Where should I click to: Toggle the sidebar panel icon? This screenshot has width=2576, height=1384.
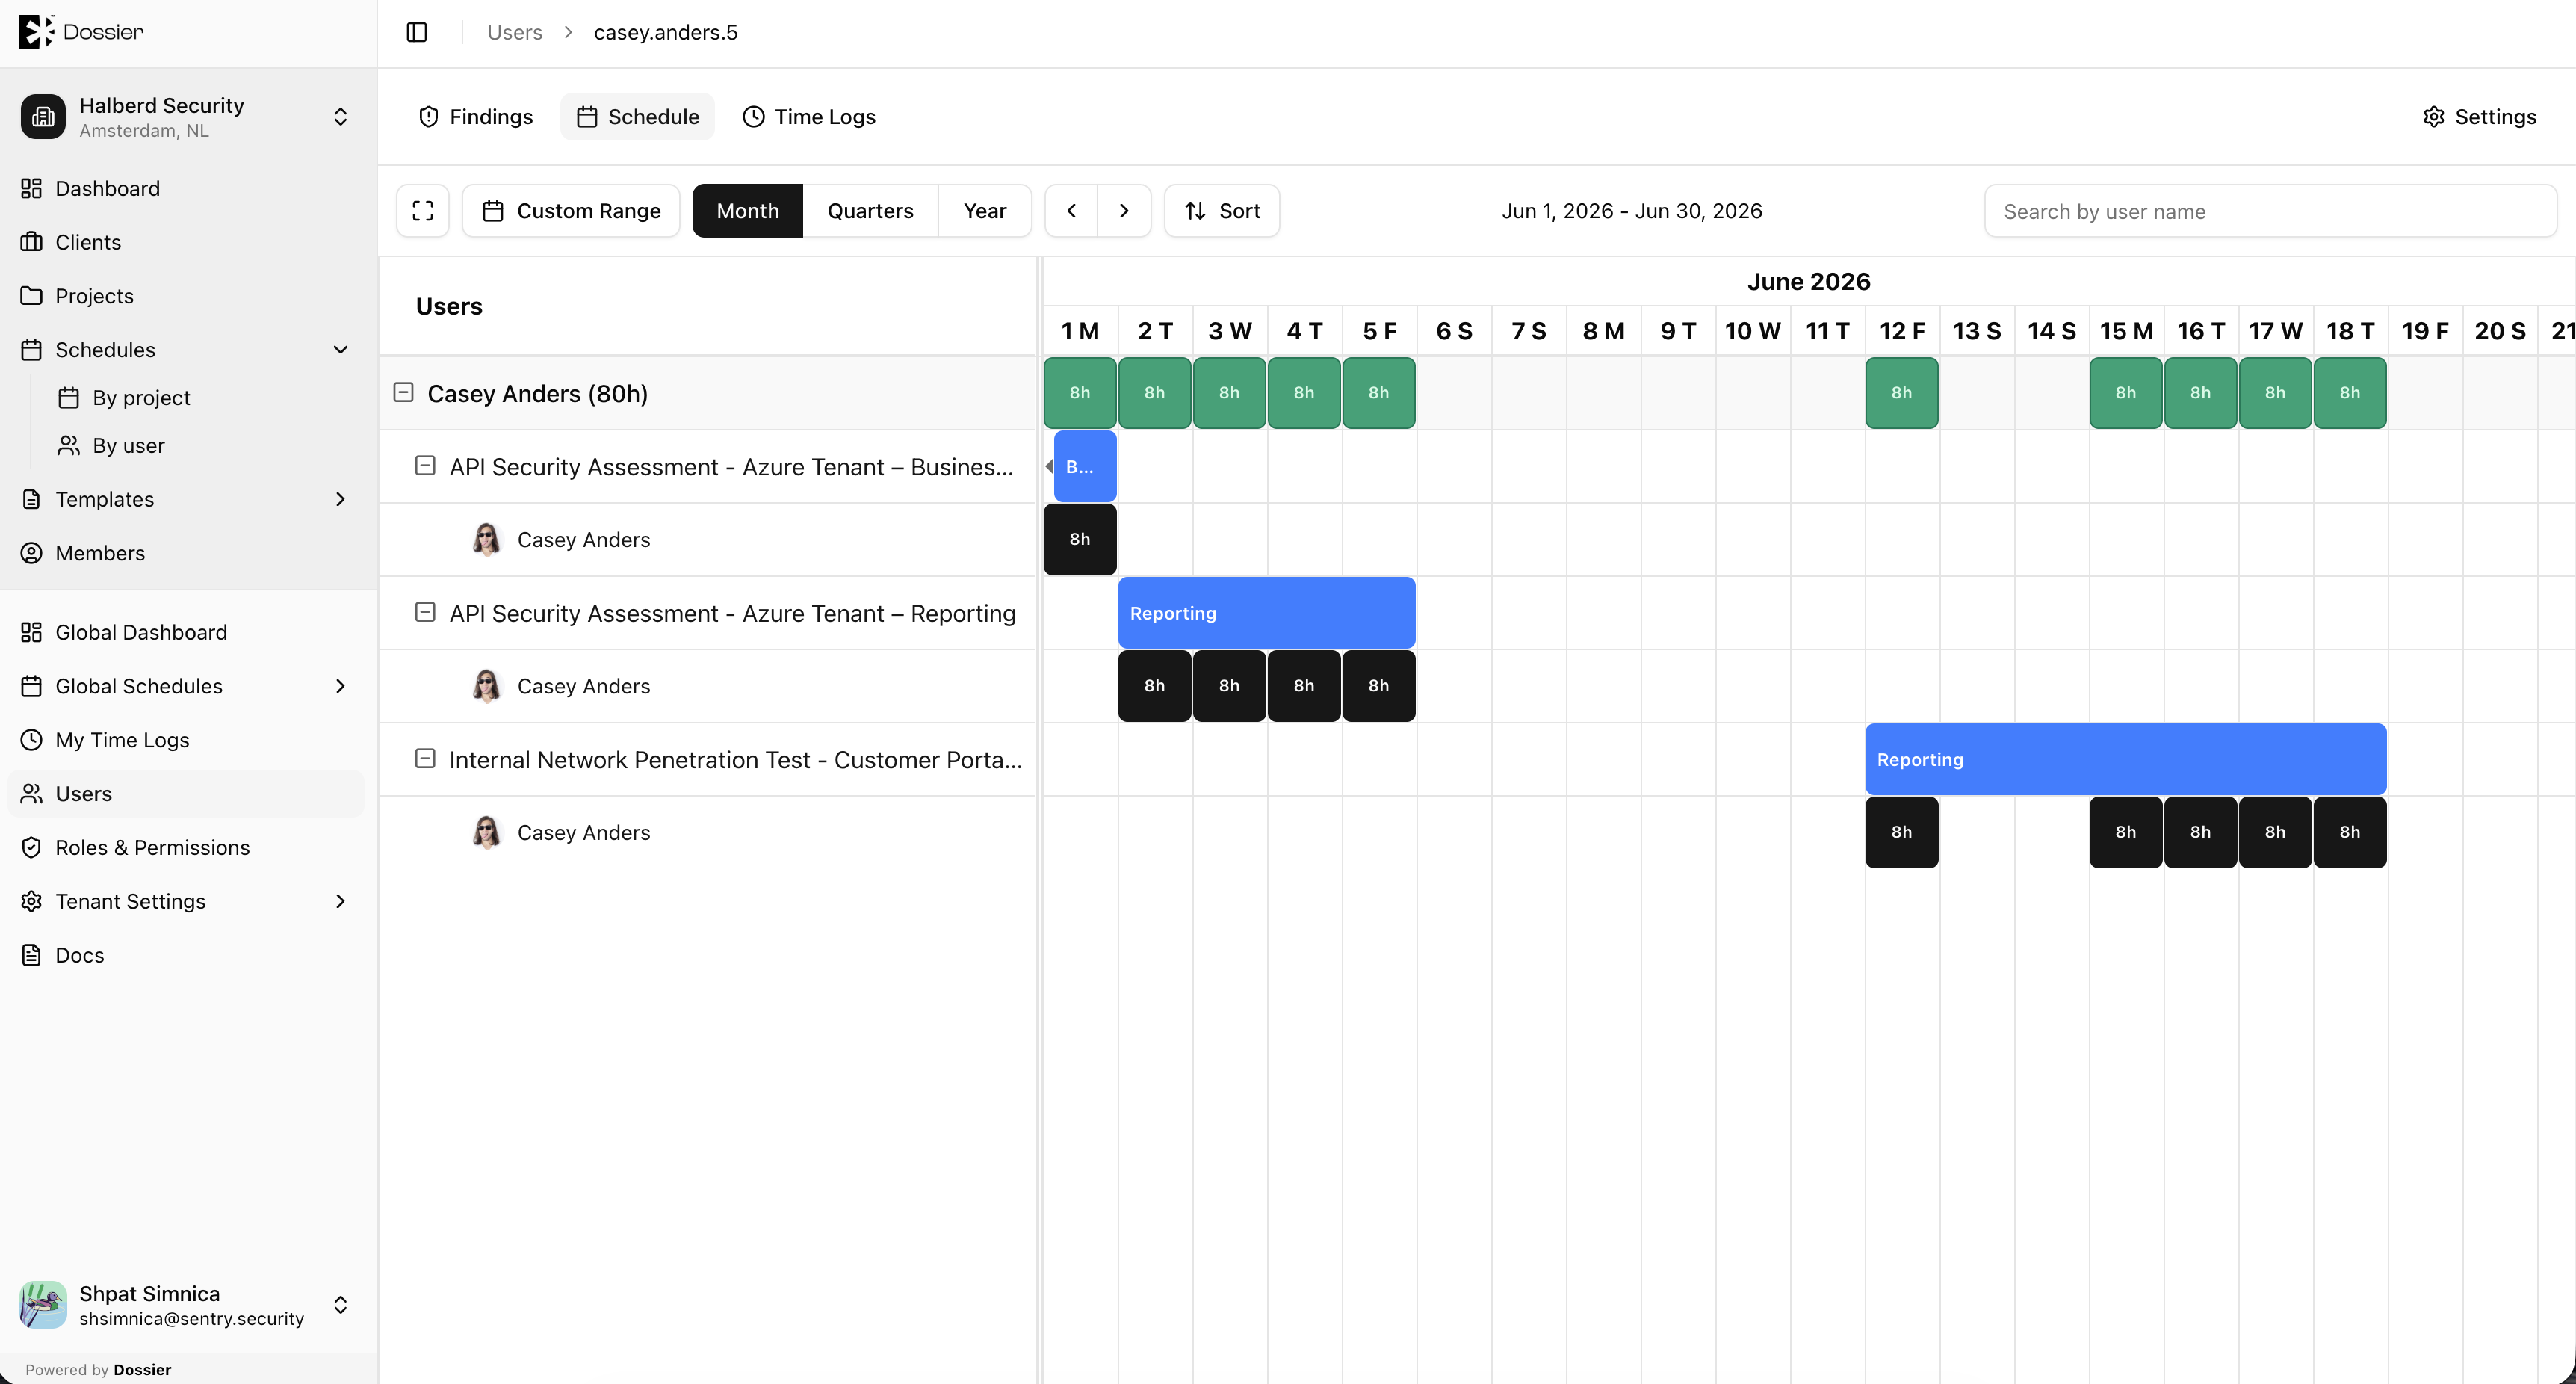tap(417, 32)
